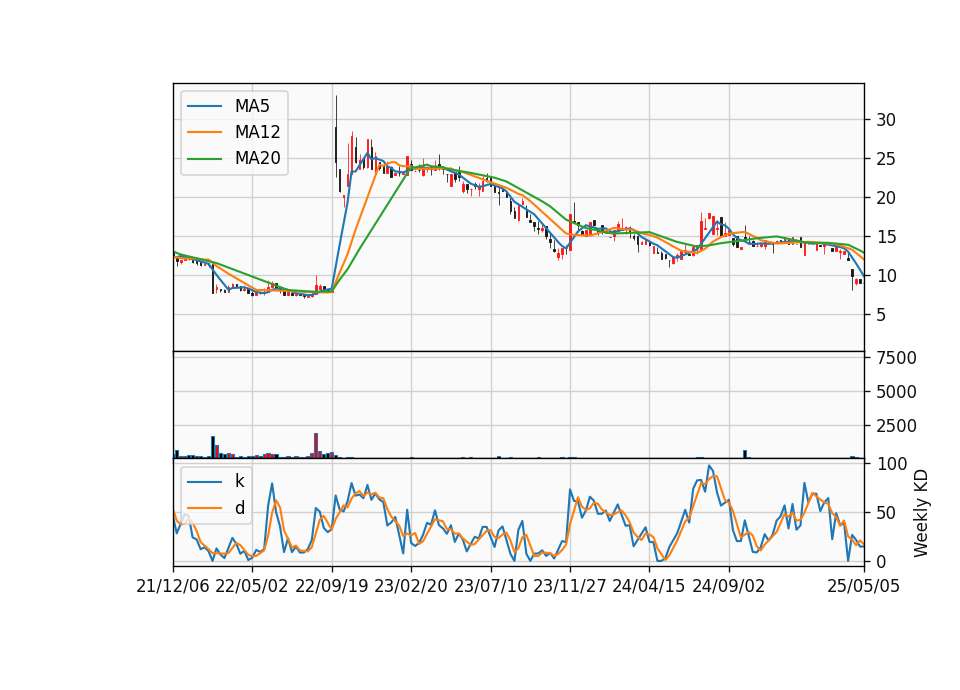This screenshot has height=690, width=960.
Task: Click the KD axis value 50
Action: click(x=886, y=513)
